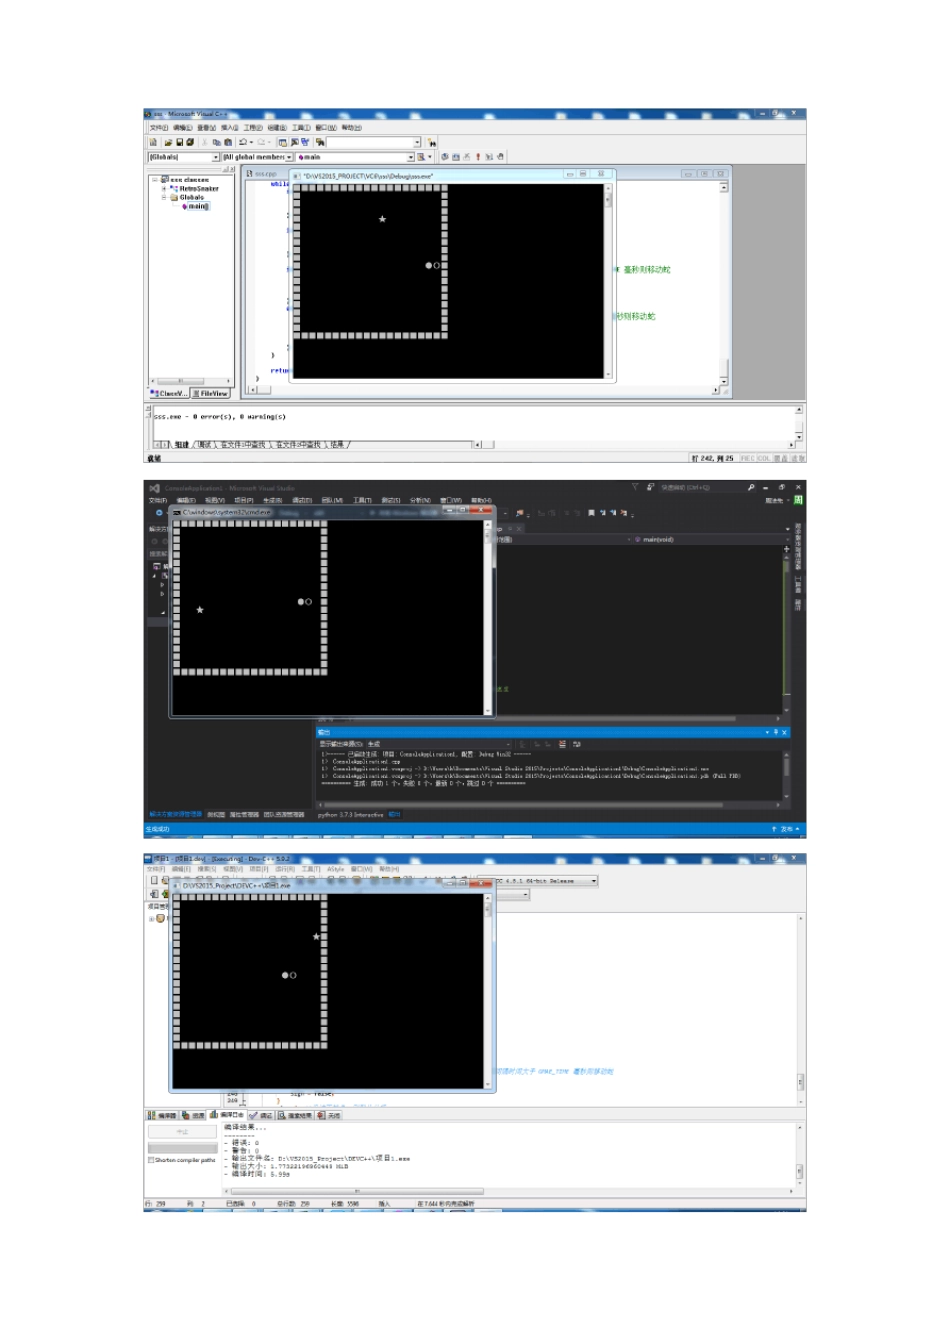Open AStyle menu in Dev-C++ window
Image resolution: width=950 pixels, height=1344 pixels.
[335, 869]
